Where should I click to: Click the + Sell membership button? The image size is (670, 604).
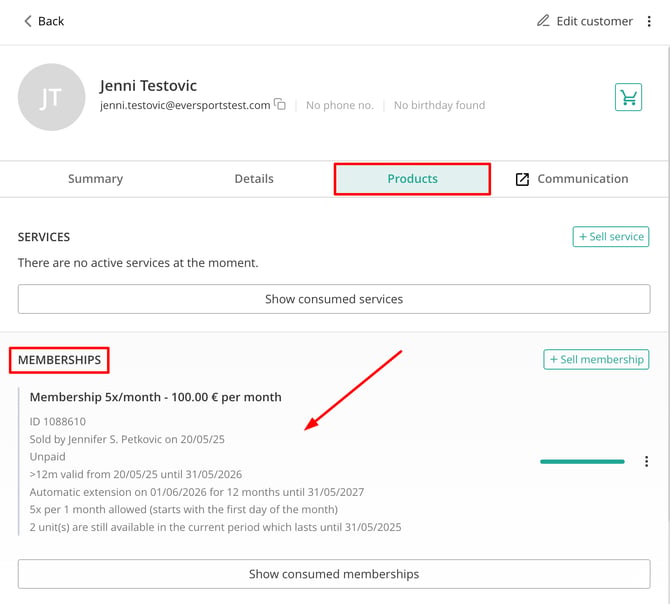(x=596, y=359)
